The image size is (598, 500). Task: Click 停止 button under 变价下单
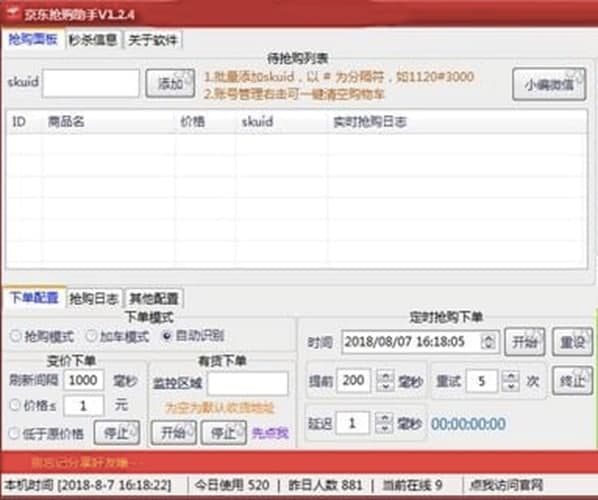(x=117, y=433)
